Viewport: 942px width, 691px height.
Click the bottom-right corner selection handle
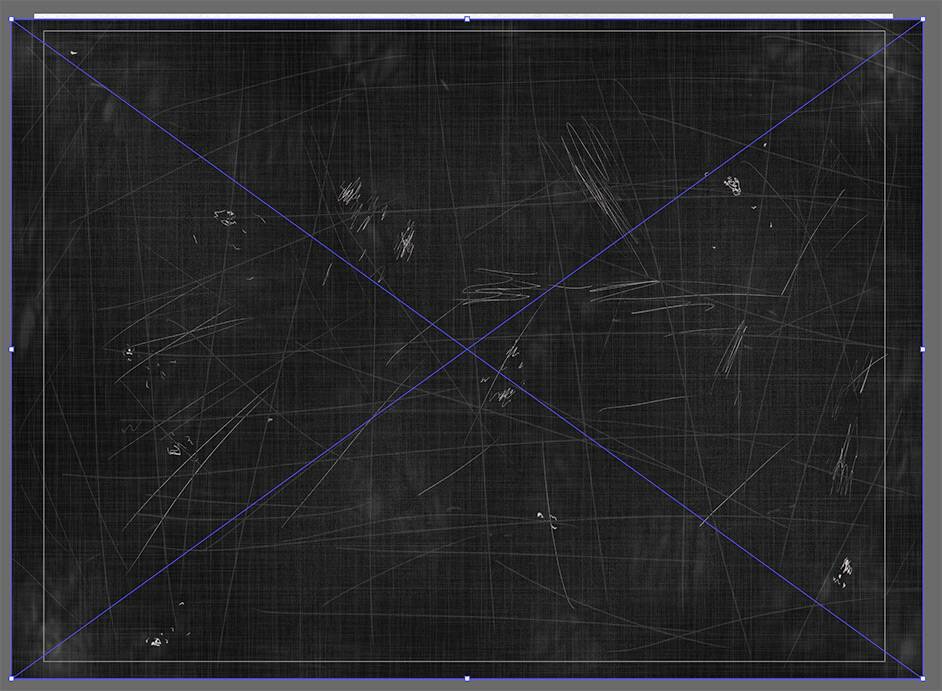click(923, 678)
